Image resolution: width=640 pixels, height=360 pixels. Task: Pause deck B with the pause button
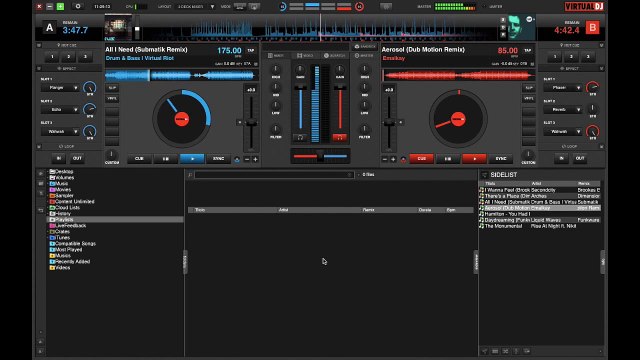(x=448, y=158)
